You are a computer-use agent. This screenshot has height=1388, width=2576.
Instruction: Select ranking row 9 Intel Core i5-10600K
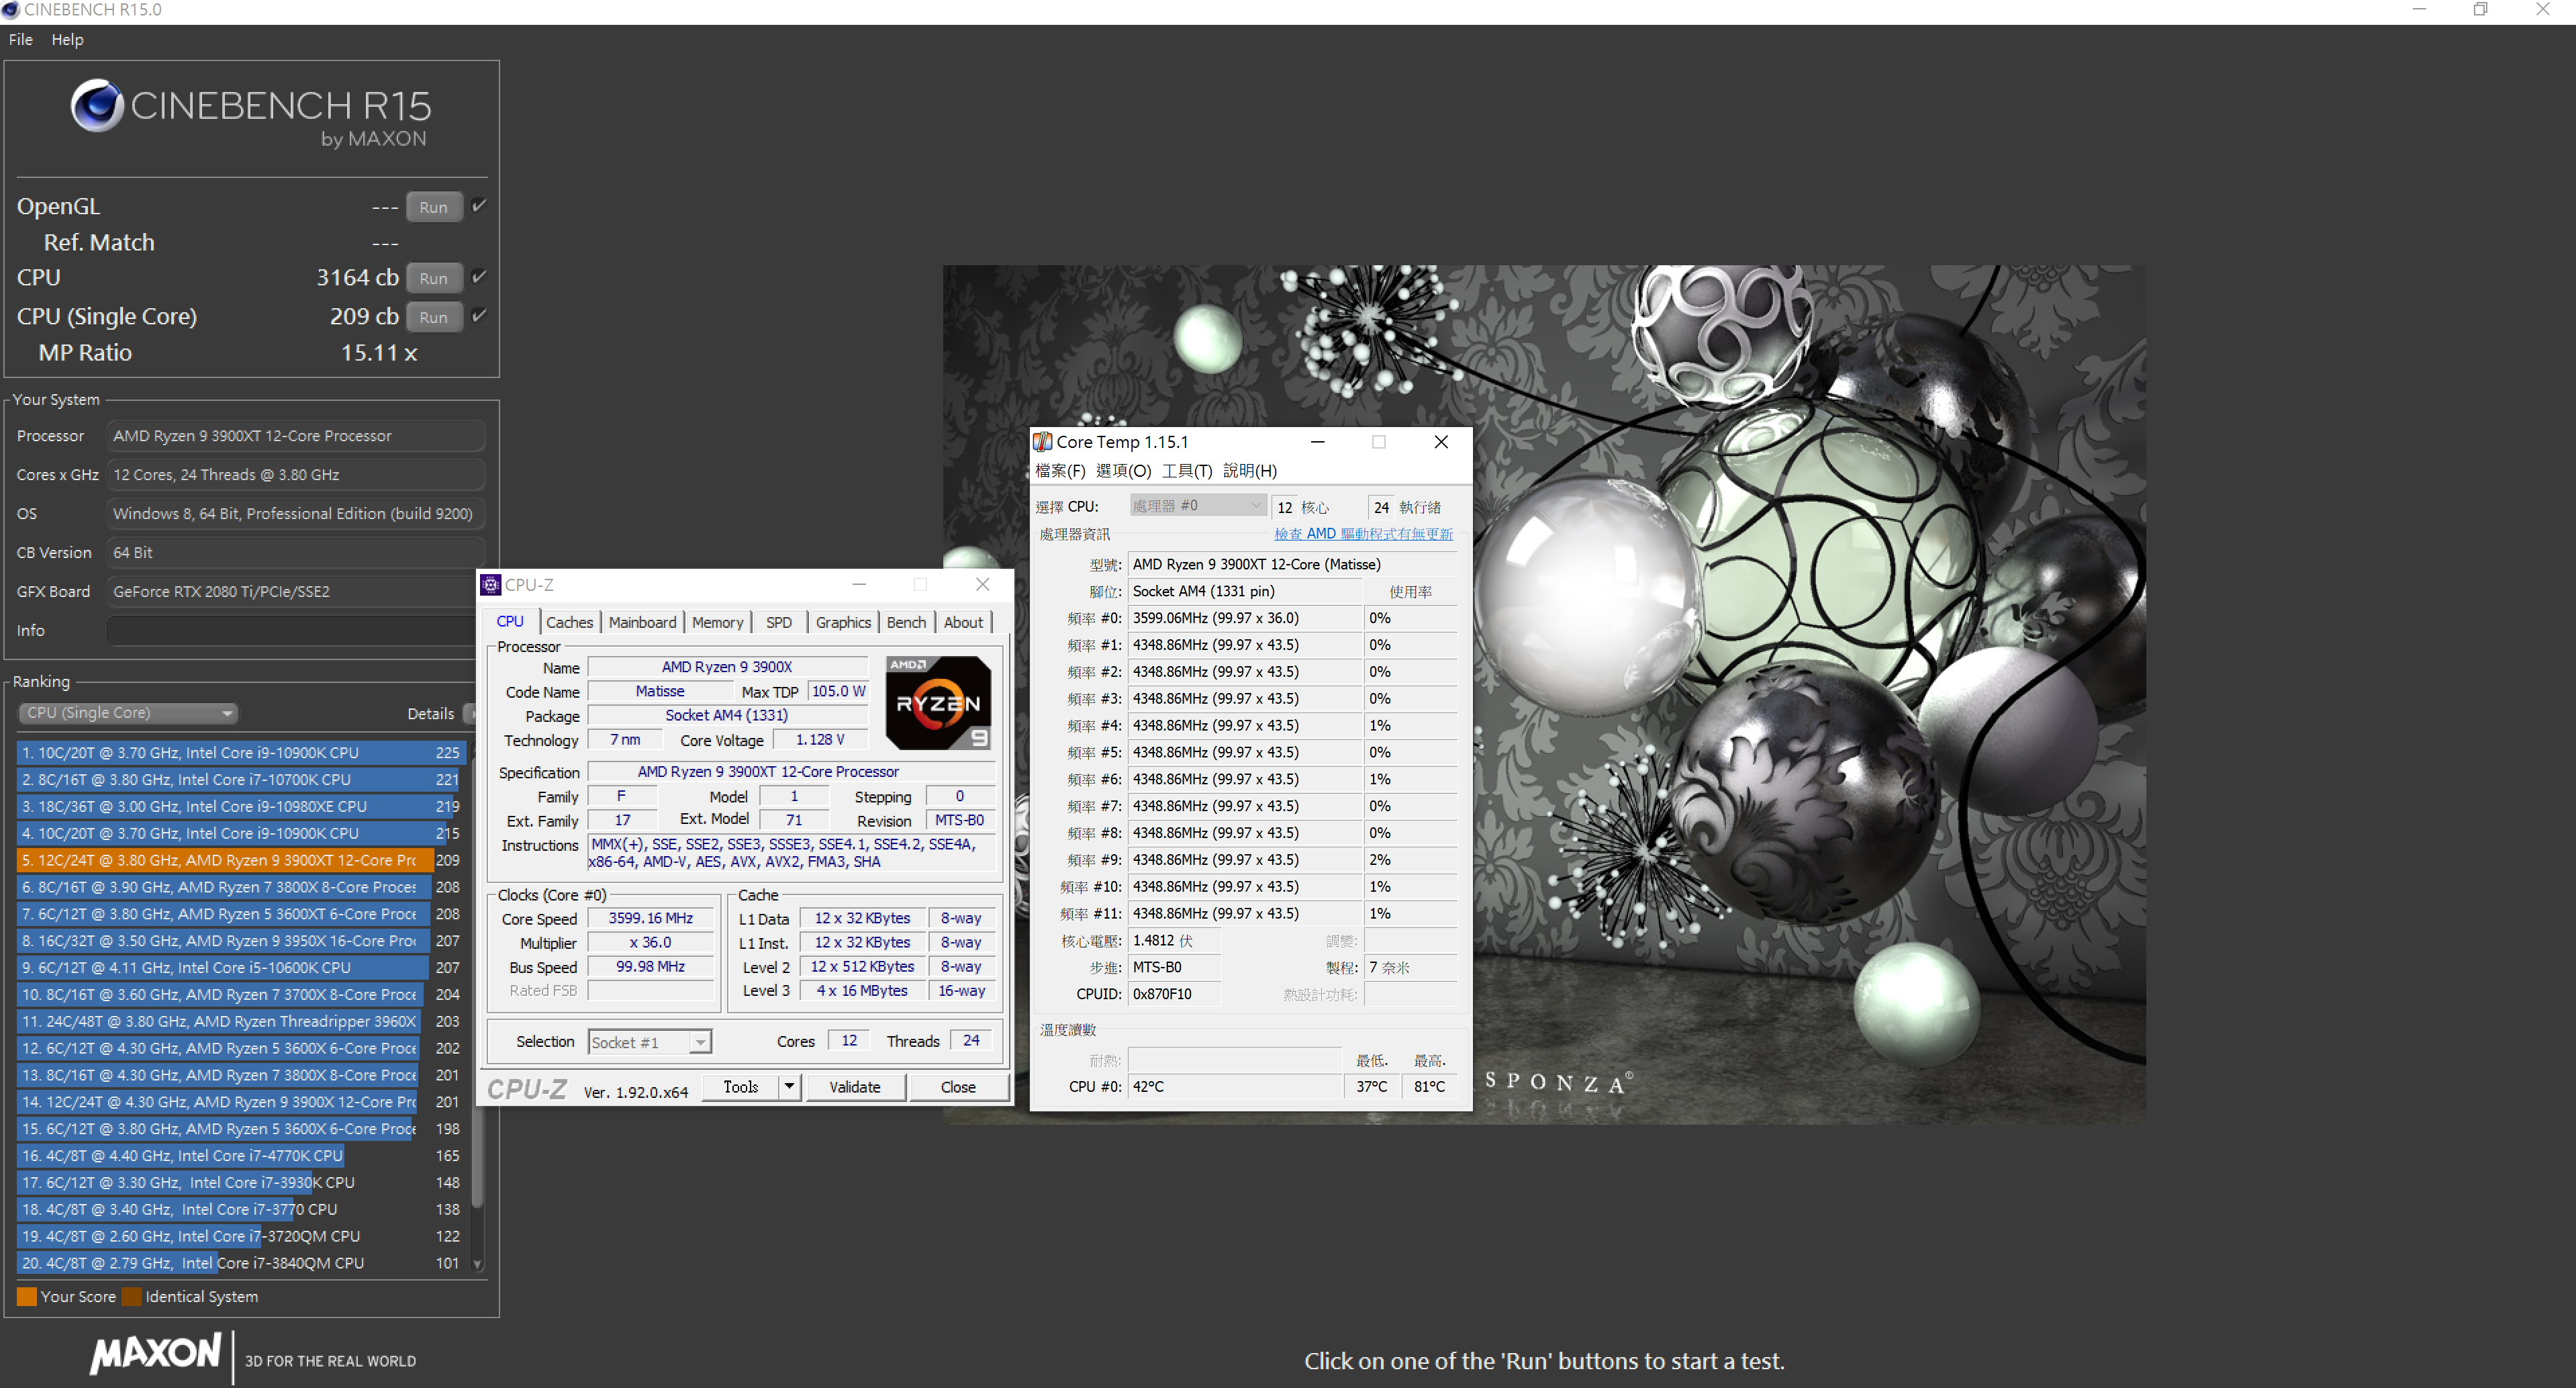click(240, 968)
